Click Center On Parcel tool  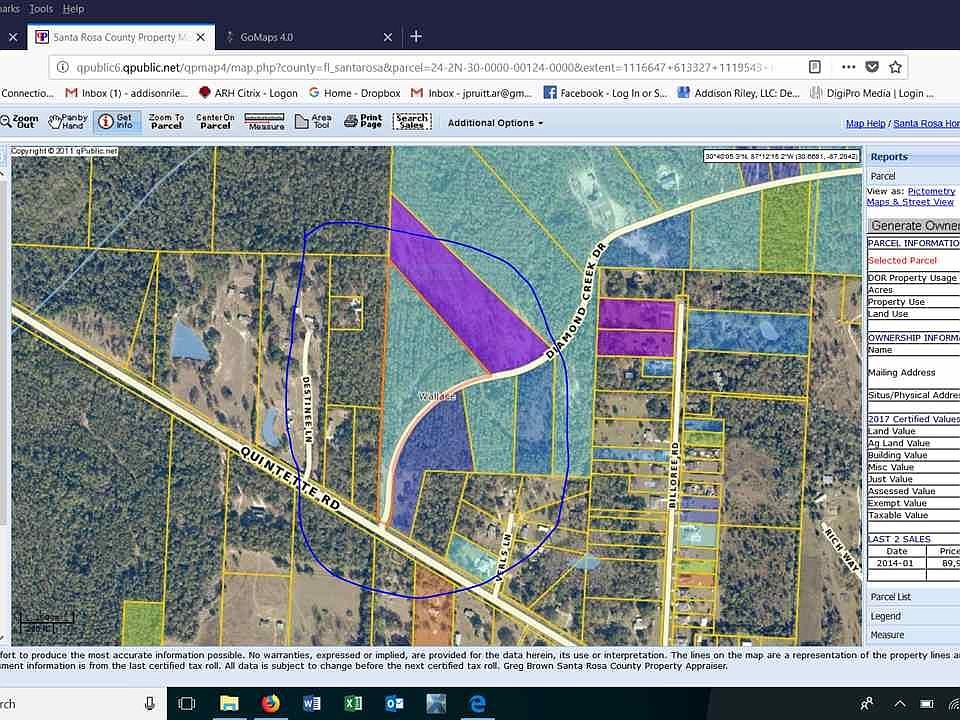215,121
